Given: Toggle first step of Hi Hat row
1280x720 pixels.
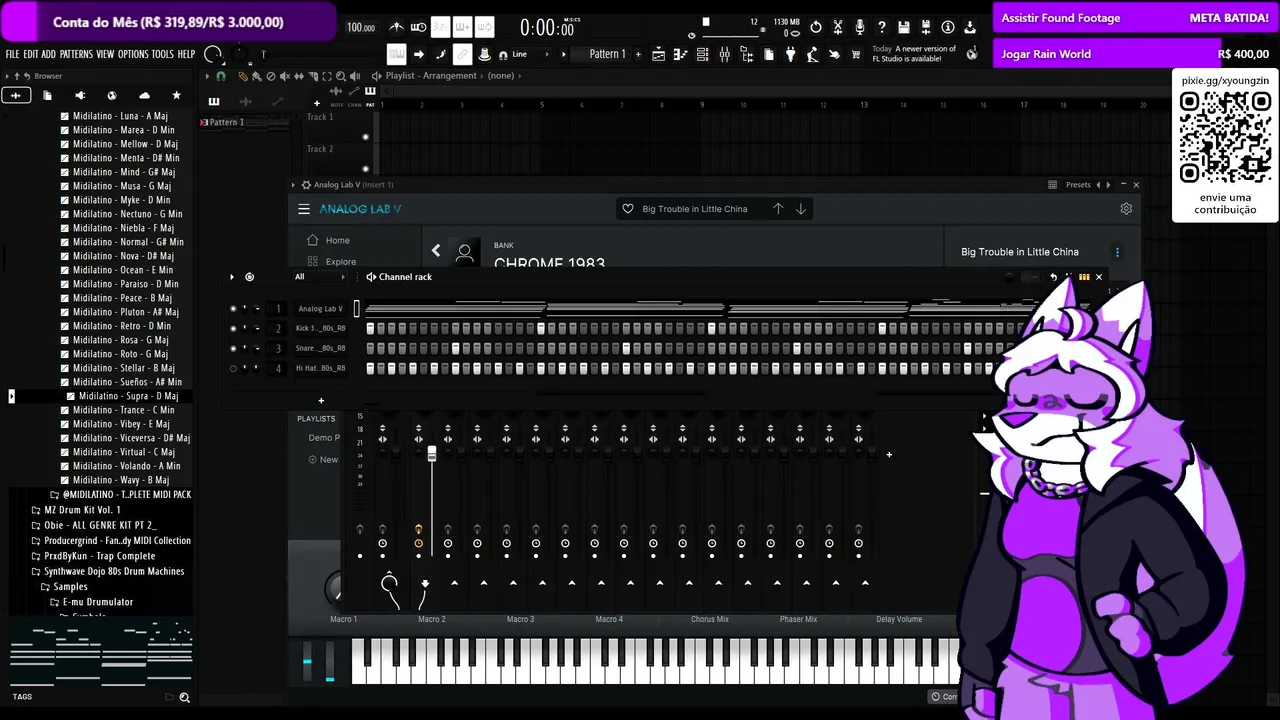Looking at the screenshot, I should (x=370, y=368).
